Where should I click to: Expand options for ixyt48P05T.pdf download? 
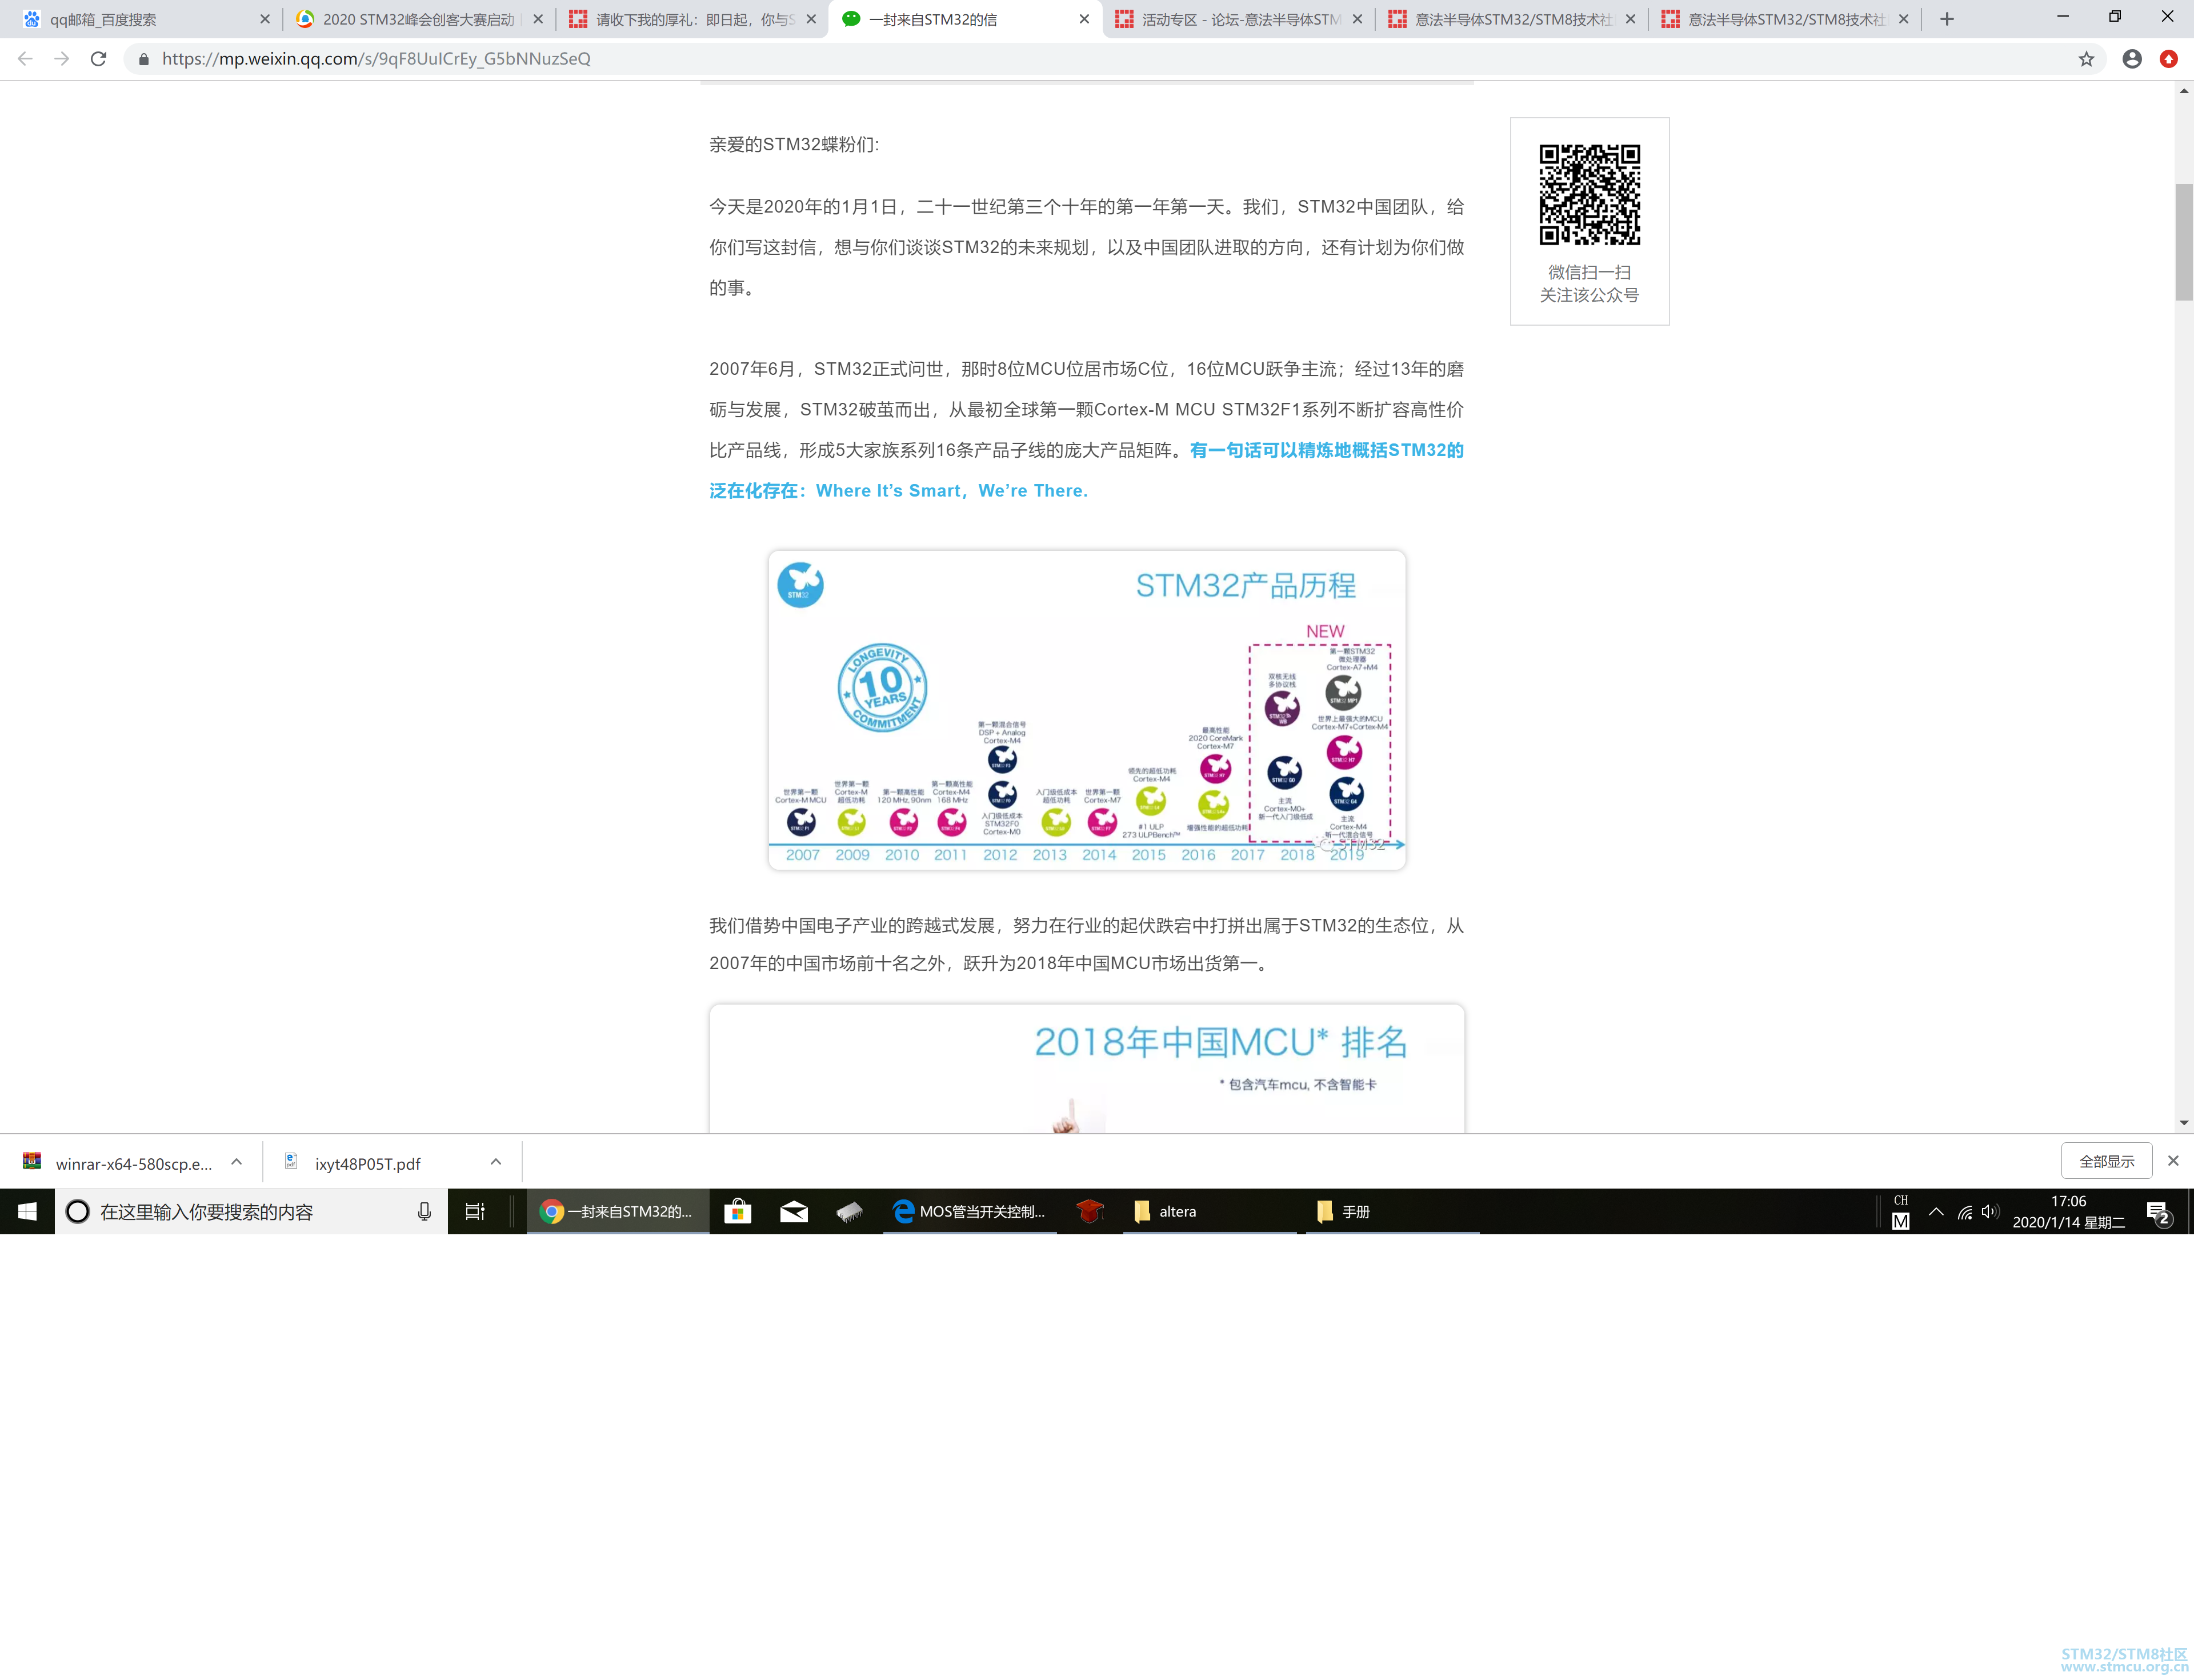click(x=496, y=1162)
